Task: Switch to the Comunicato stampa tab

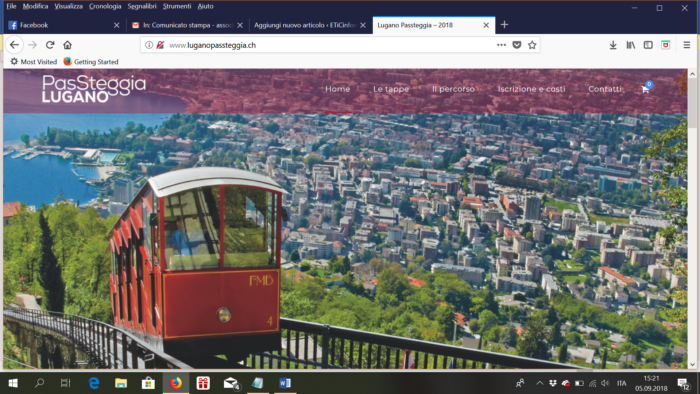Action: click(x=187, y=25)
